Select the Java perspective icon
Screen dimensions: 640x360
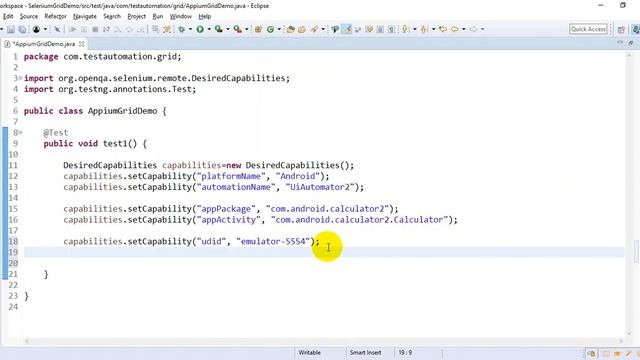coord(635,29)
